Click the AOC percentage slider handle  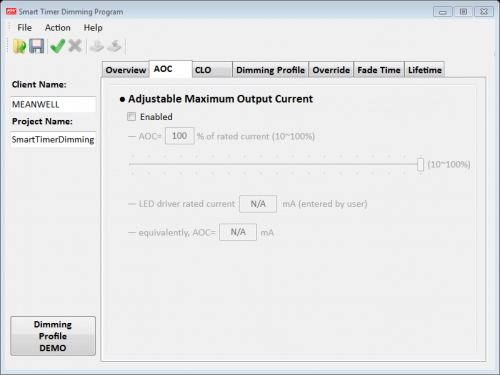[x=420, y=164]
